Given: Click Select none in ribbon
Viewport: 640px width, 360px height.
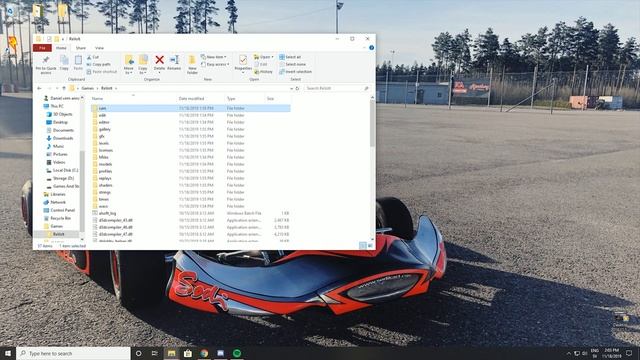Looking at the screenshot, I should pyautogui.click(x=292, y=64).
